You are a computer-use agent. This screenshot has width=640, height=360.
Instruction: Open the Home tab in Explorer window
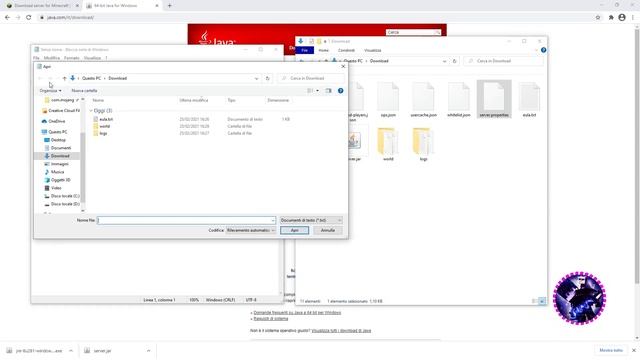[x=324, y=50]
